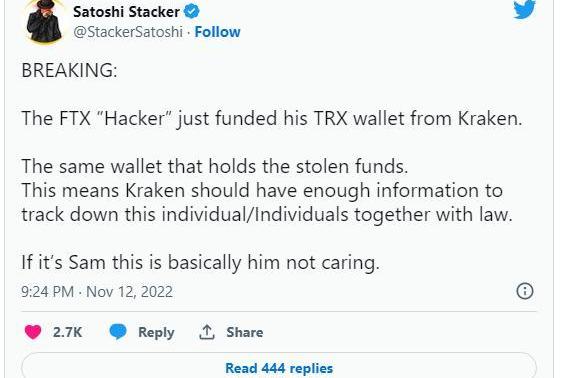Open the tweet info circle icon
Viewport: 571px width, 378px height.
point(525,291)
